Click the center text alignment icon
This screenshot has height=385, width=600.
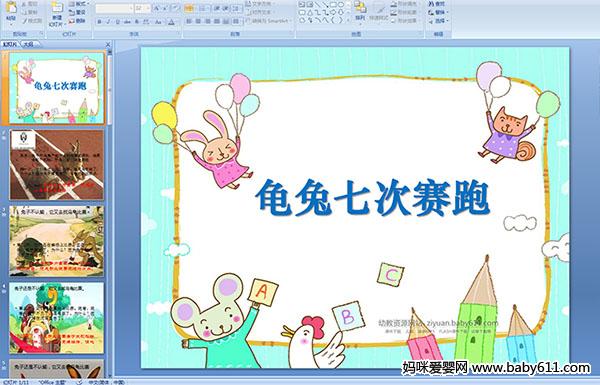click(198, 21)
